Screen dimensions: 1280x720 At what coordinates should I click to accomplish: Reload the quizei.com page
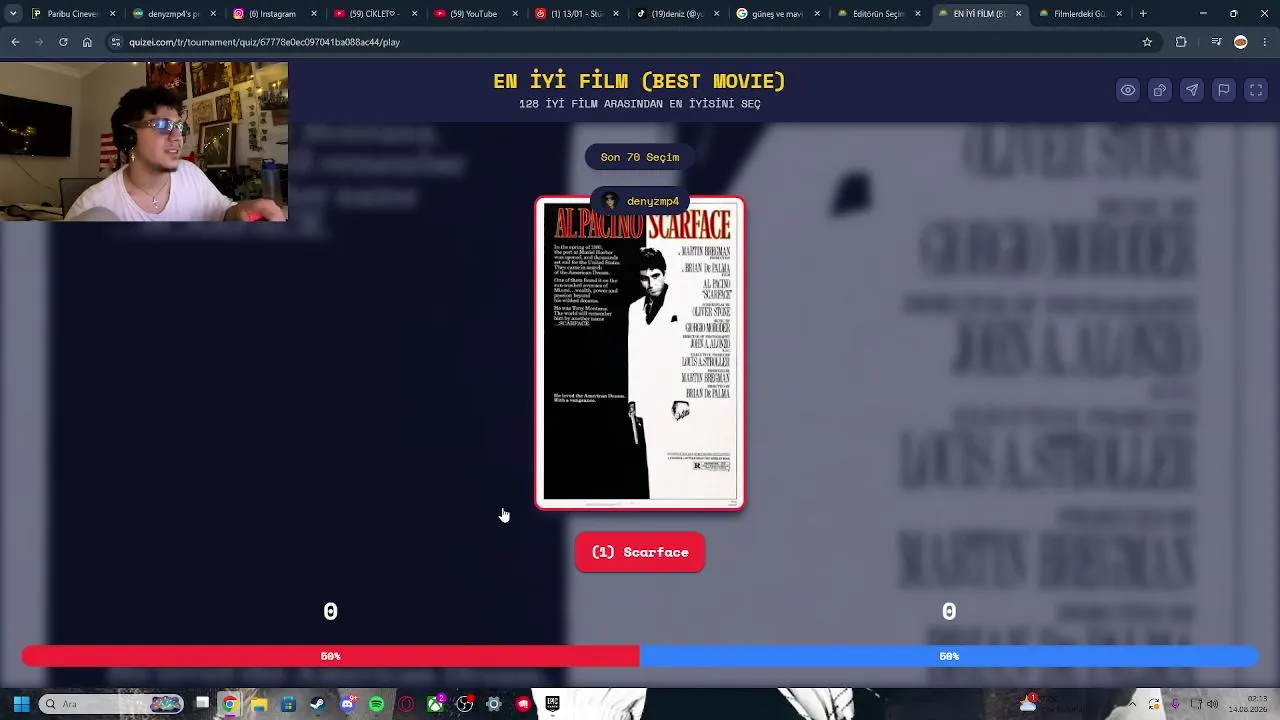coord(63,42)
